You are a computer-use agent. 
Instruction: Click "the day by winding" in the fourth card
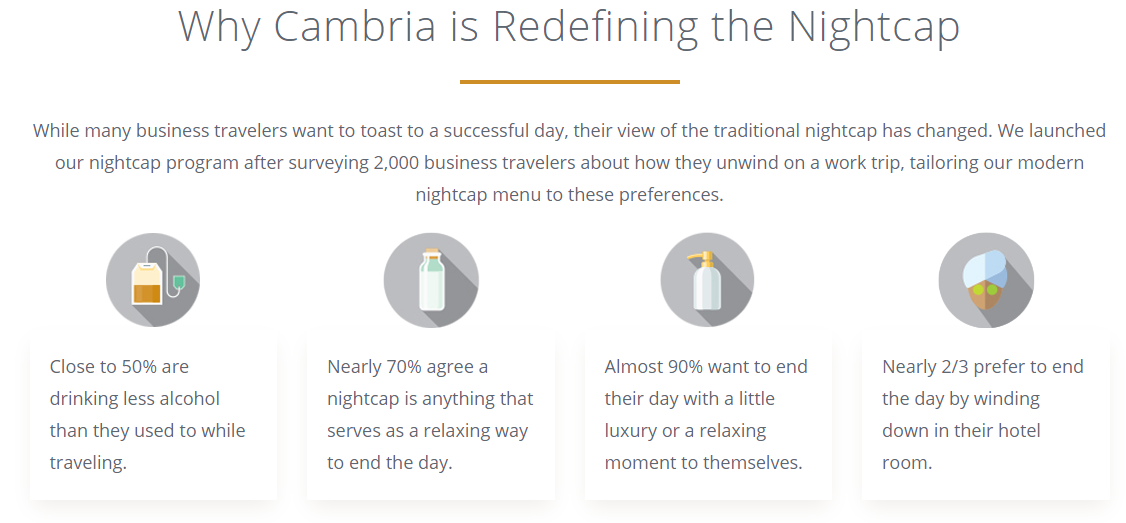click(961, 398)
